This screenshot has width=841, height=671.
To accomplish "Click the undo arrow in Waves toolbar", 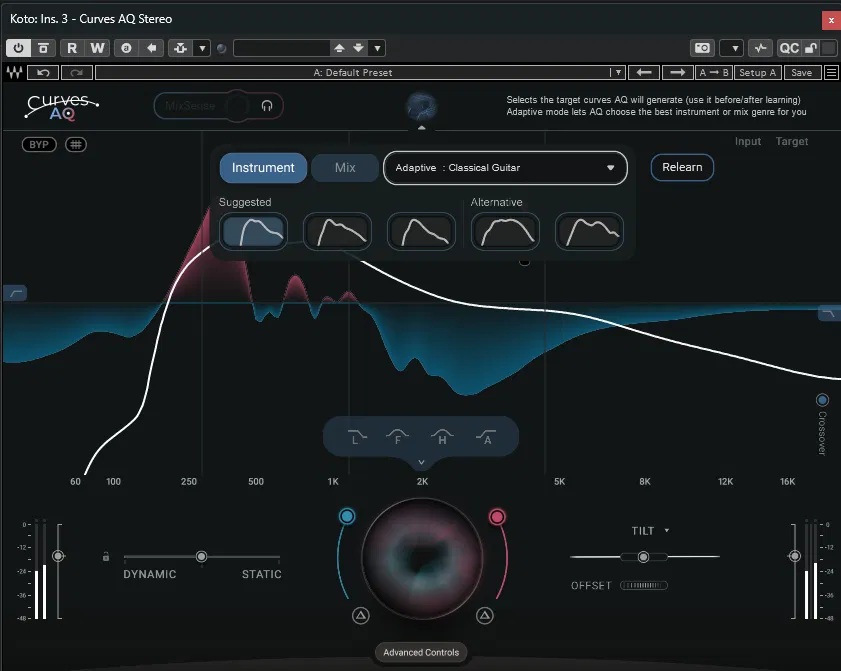I will pyautogui.click(x=43, y=72).
